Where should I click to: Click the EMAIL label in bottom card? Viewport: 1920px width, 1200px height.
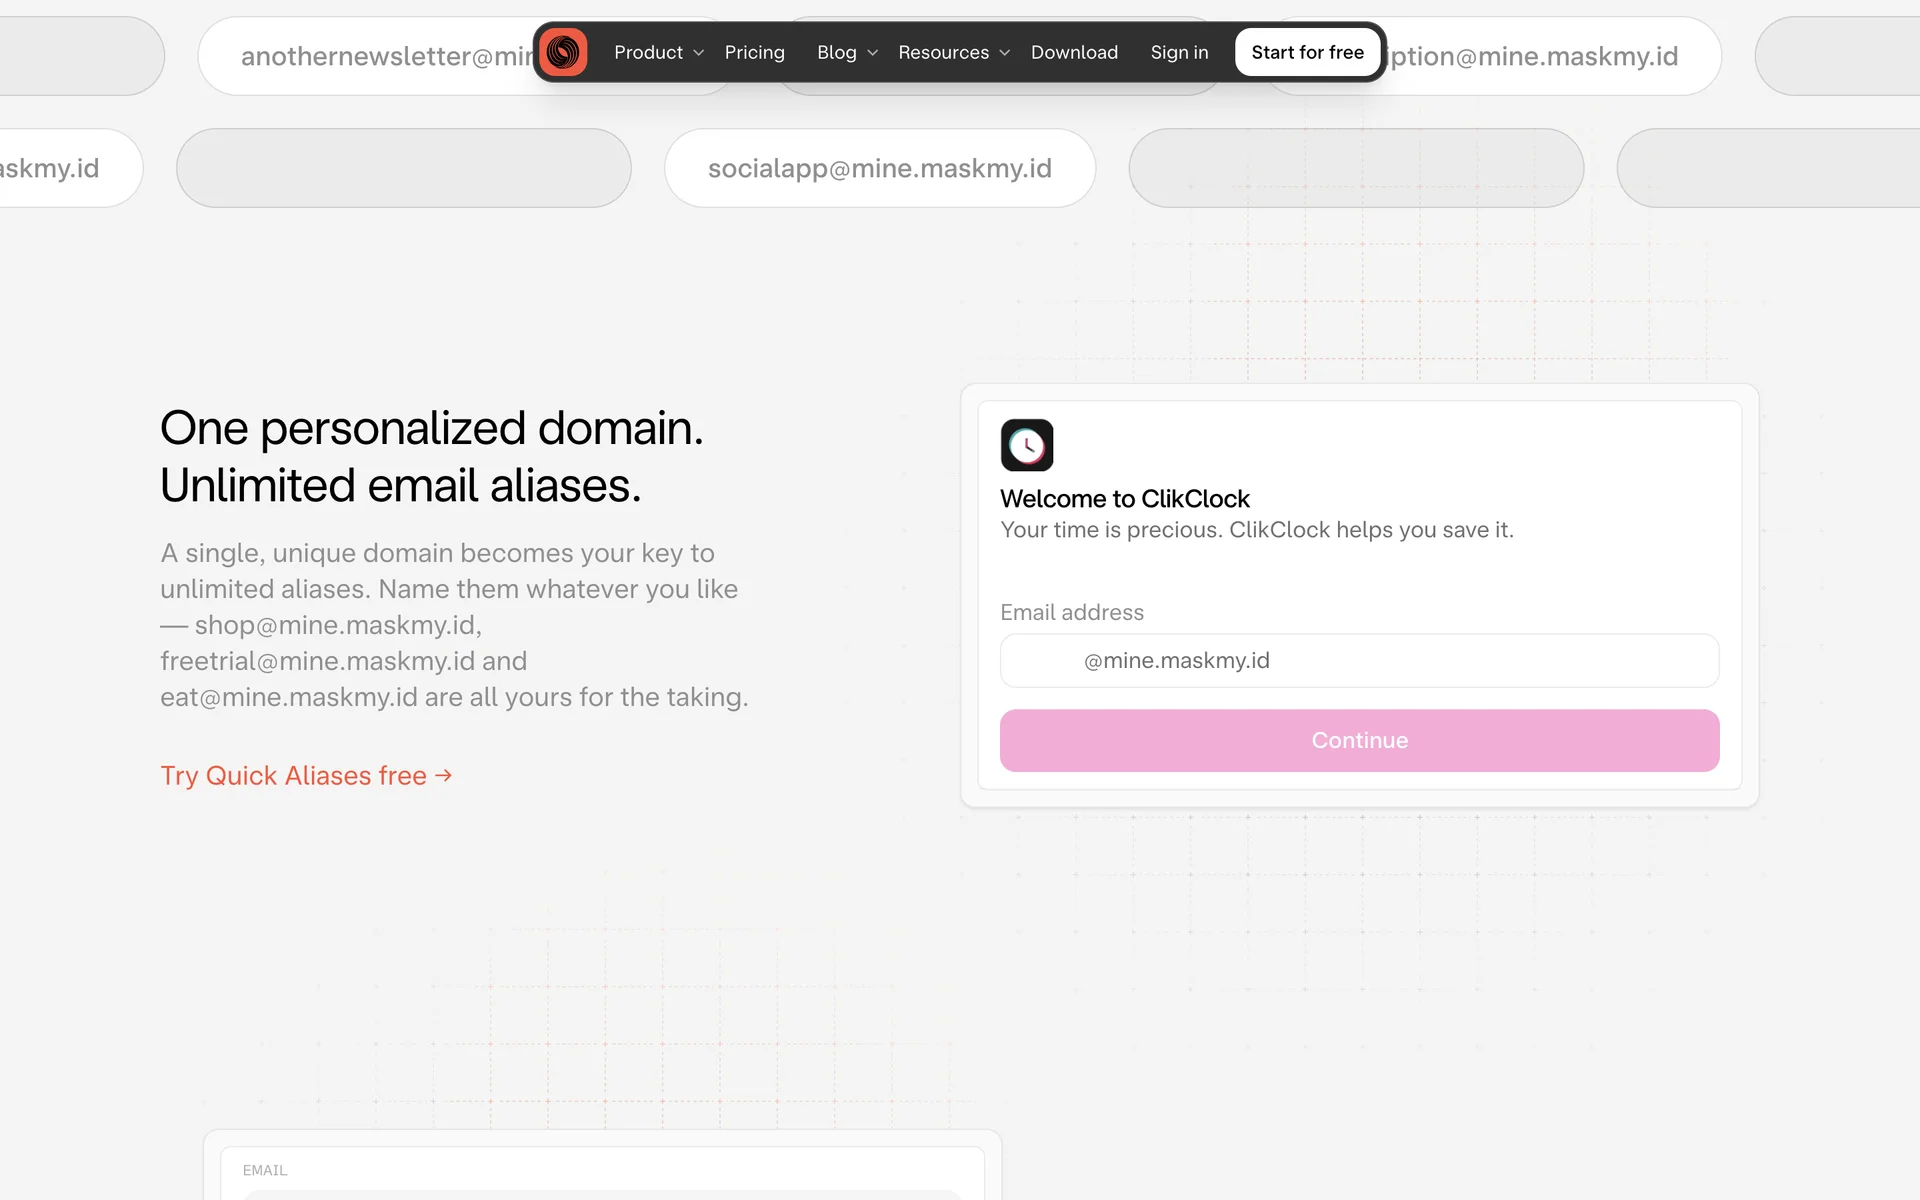pos(265,1170)
